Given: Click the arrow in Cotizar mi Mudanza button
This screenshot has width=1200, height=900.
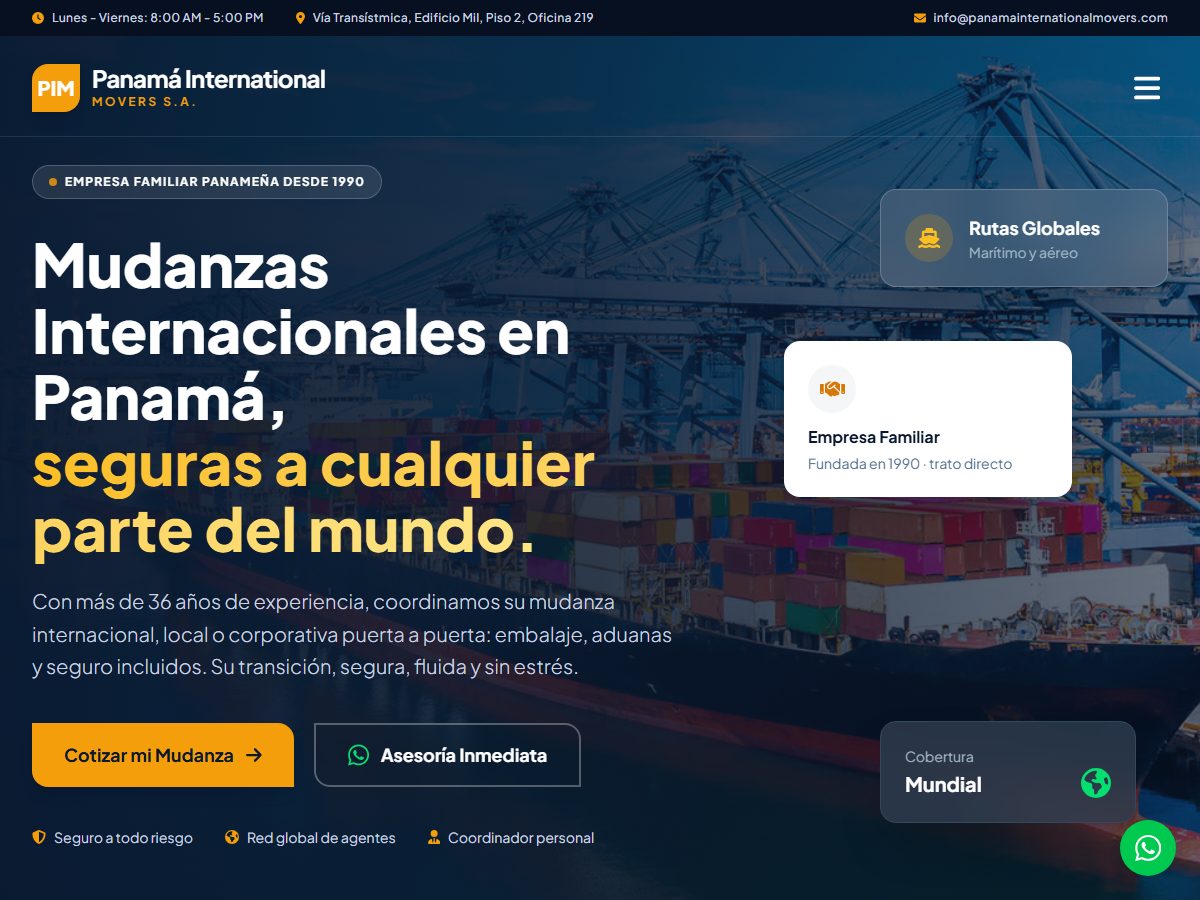Looking at the screenshot, I should pyautogui.click(x=254, y=755).
